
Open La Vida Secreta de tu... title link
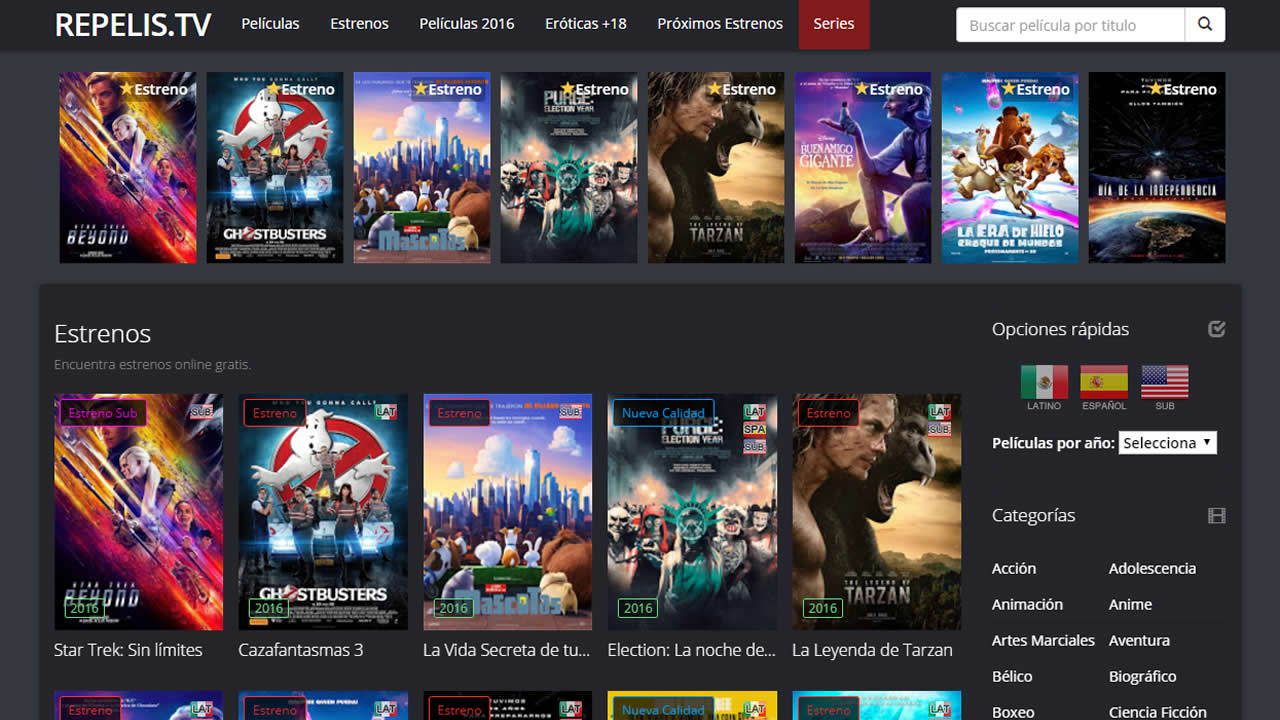pos(507,650)
